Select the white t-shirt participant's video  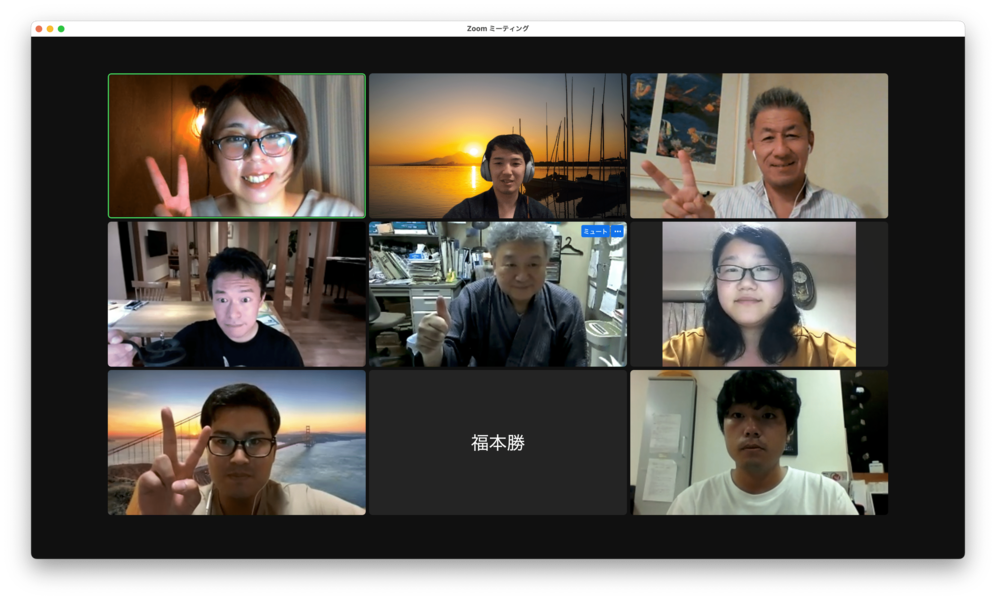(x=758, y=442)
